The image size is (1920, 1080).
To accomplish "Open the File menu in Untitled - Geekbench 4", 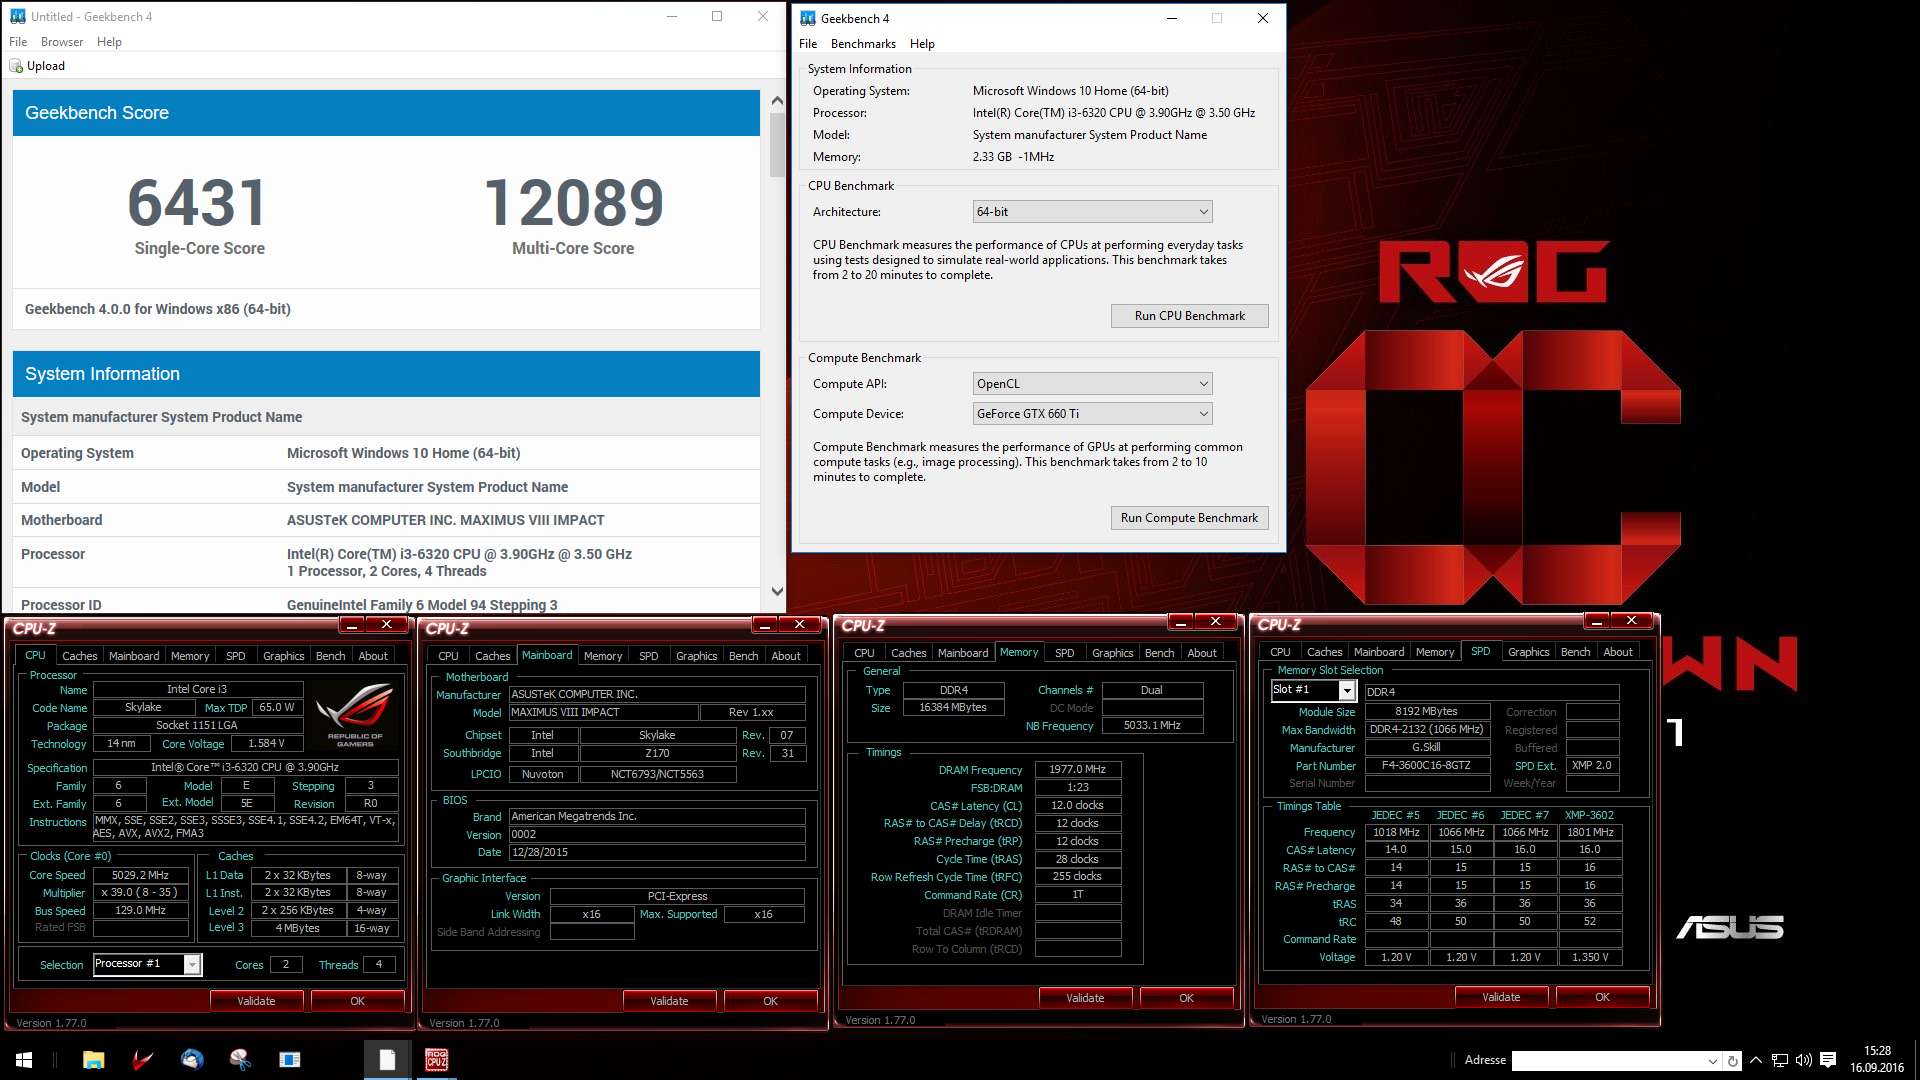I will point(18,42).
